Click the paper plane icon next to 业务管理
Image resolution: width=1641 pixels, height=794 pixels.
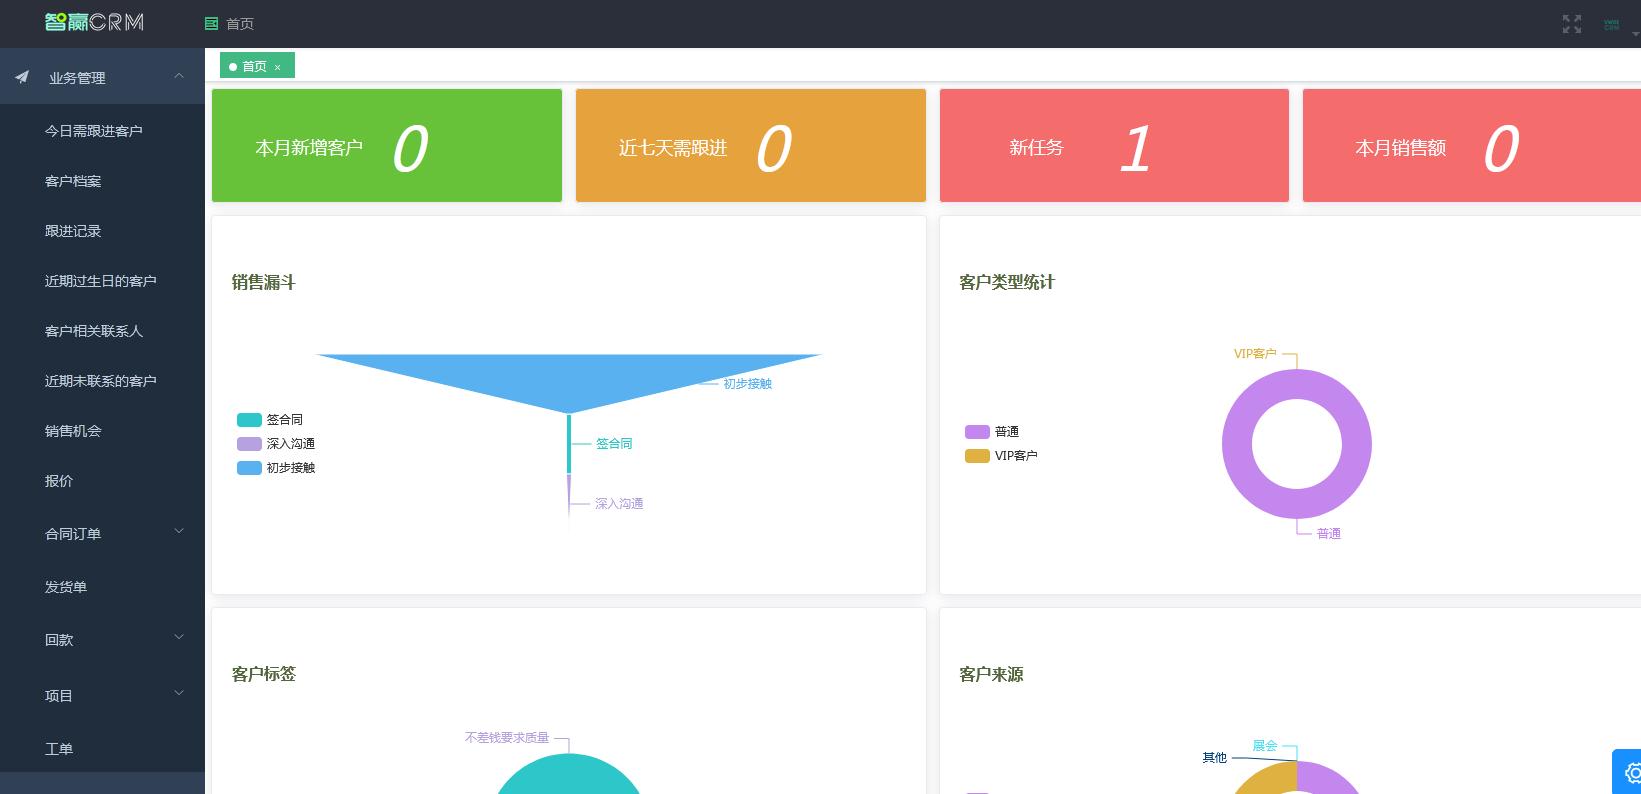coord(22,77)
